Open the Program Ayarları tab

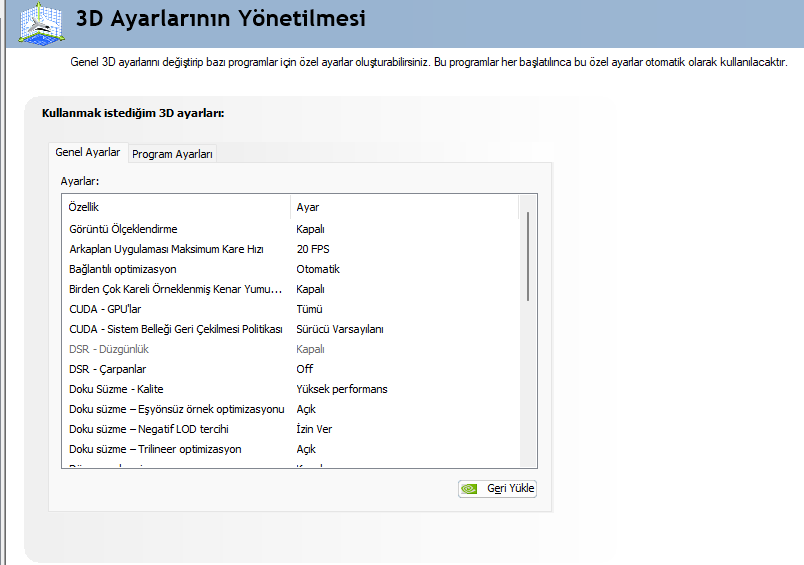pos(172,154)
